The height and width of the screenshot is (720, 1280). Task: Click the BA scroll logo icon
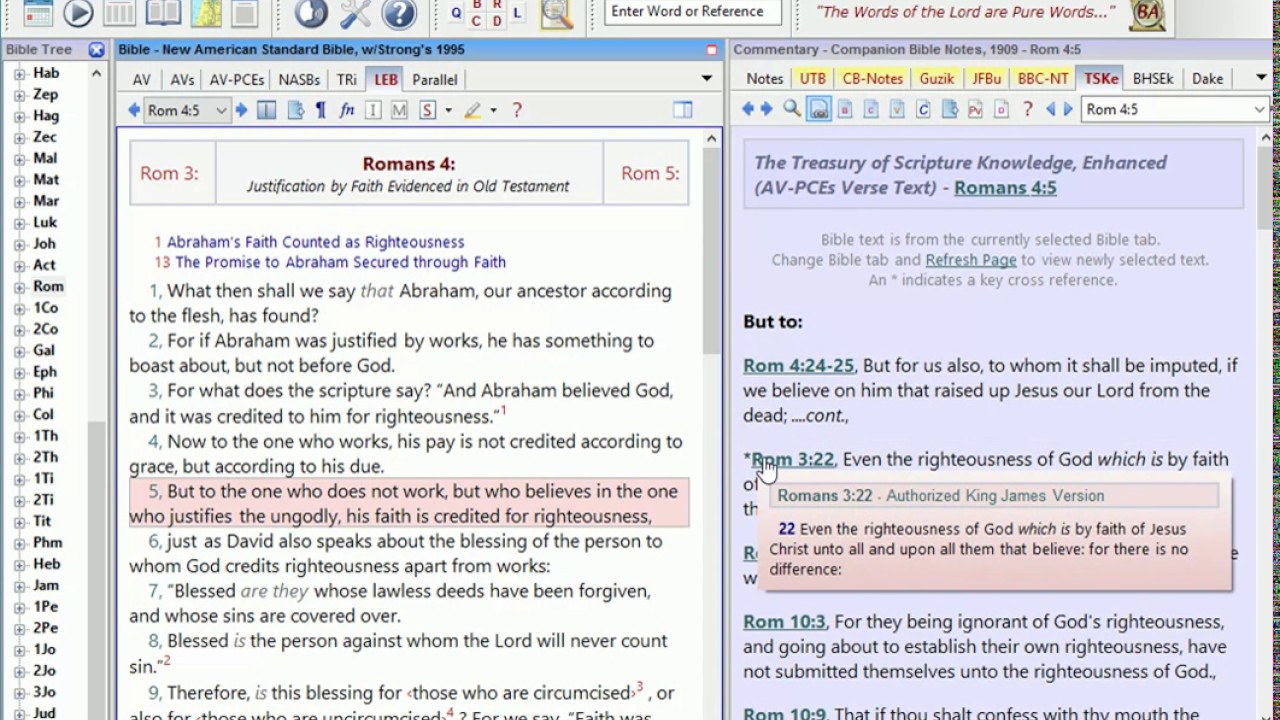[1148, 13]
